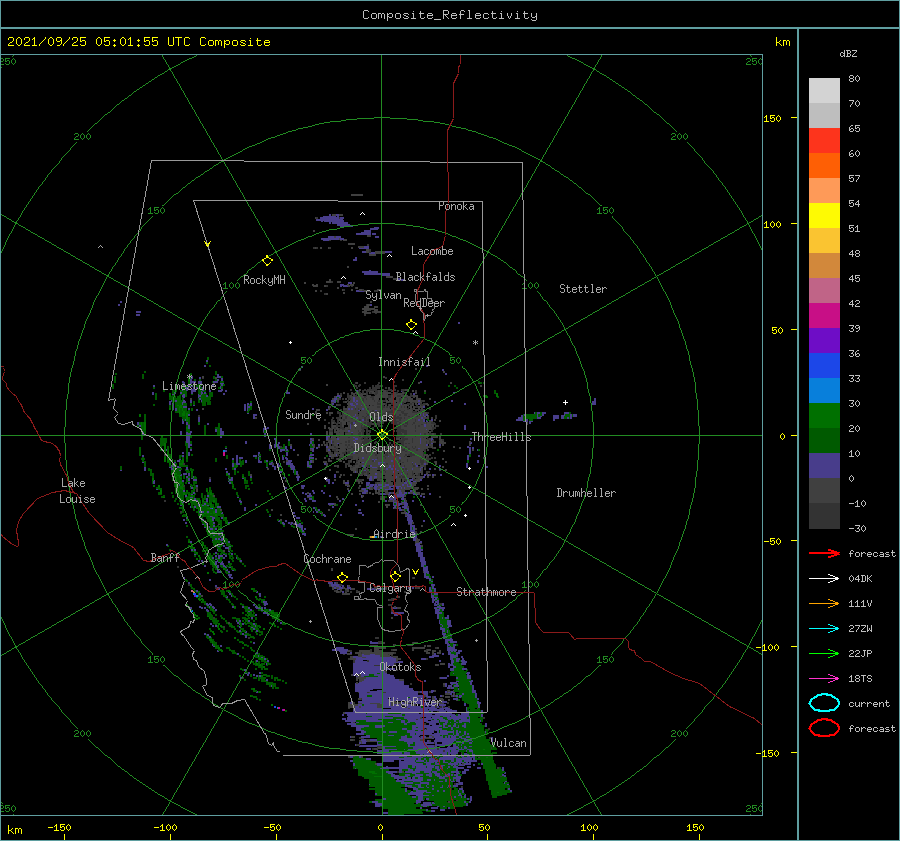Click the red forecast arrow in legend
Image resolution: width=900 pixels, height=841 pixels.
[824, 553]
